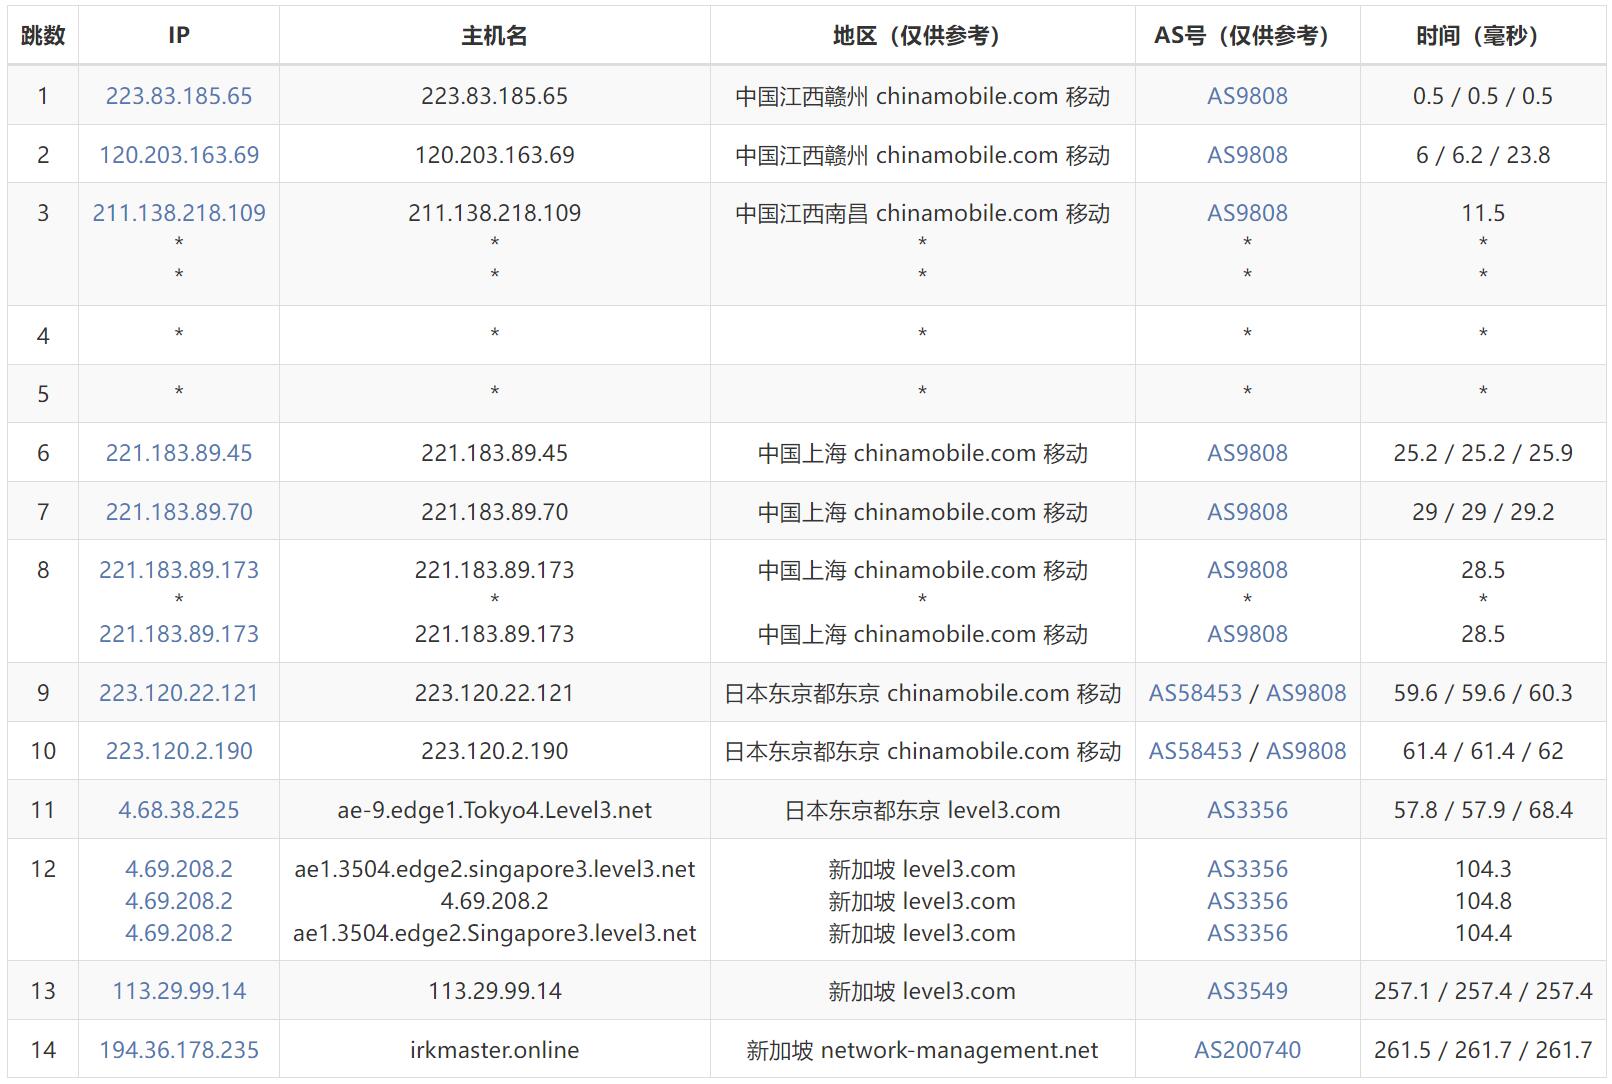
Task: Open the AS3549 link
Action: (x=1247, y=991)
